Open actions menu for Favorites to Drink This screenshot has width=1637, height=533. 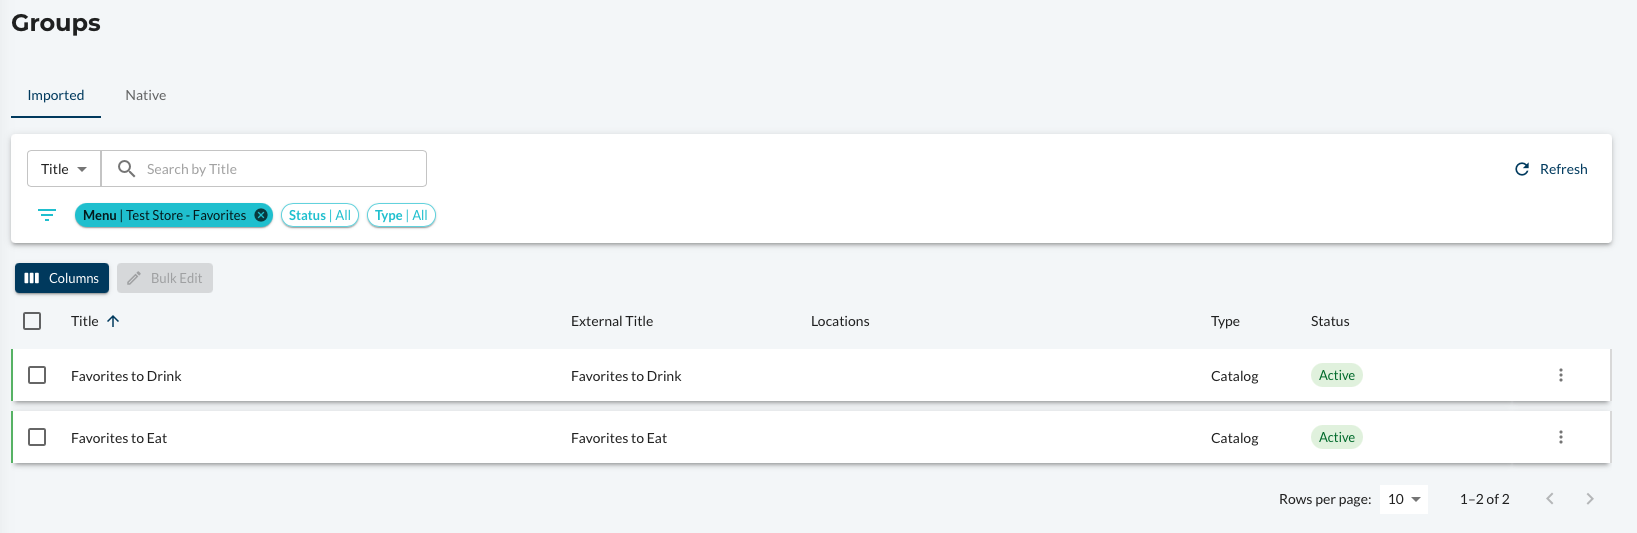pos(1561,375)
